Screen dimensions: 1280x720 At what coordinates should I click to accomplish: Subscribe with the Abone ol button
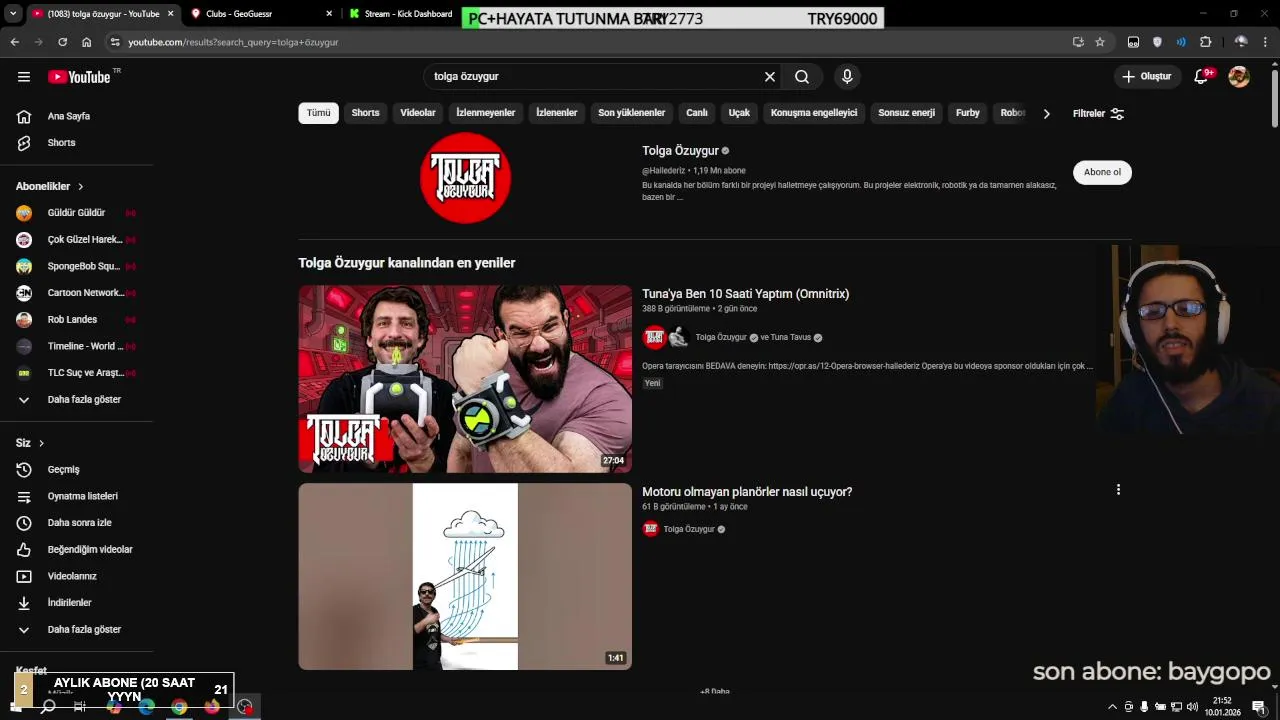tap(1102, 172)
